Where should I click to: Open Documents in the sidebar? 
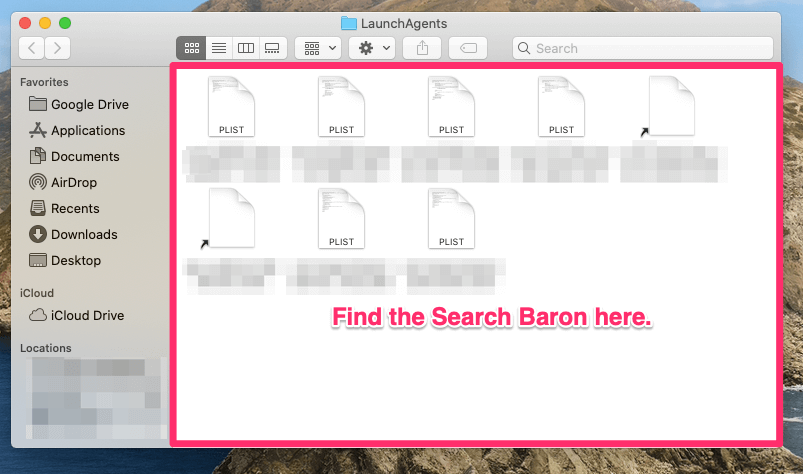click(74, 157)
